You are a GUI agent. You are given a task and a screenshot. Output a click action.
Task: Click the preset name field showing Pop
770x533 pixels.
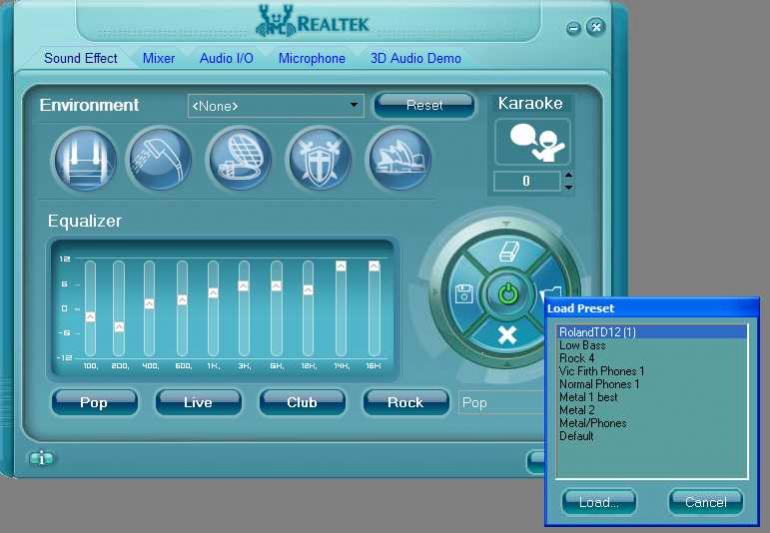502,403
